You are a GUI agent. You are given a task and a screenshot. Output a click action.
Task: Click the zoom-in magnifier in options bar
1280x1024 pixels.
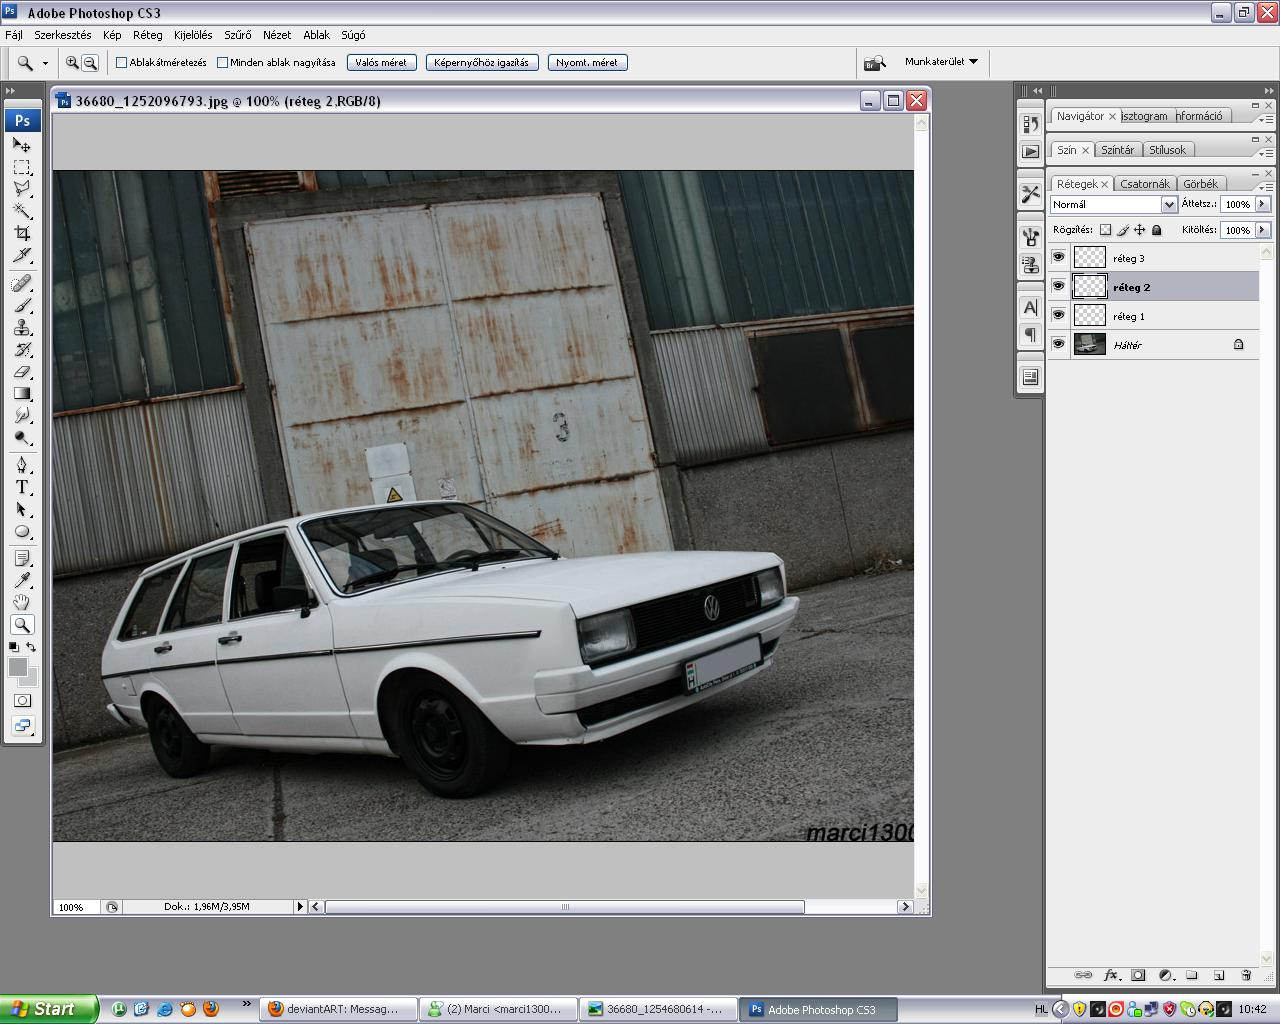click(x=72, y=62)
